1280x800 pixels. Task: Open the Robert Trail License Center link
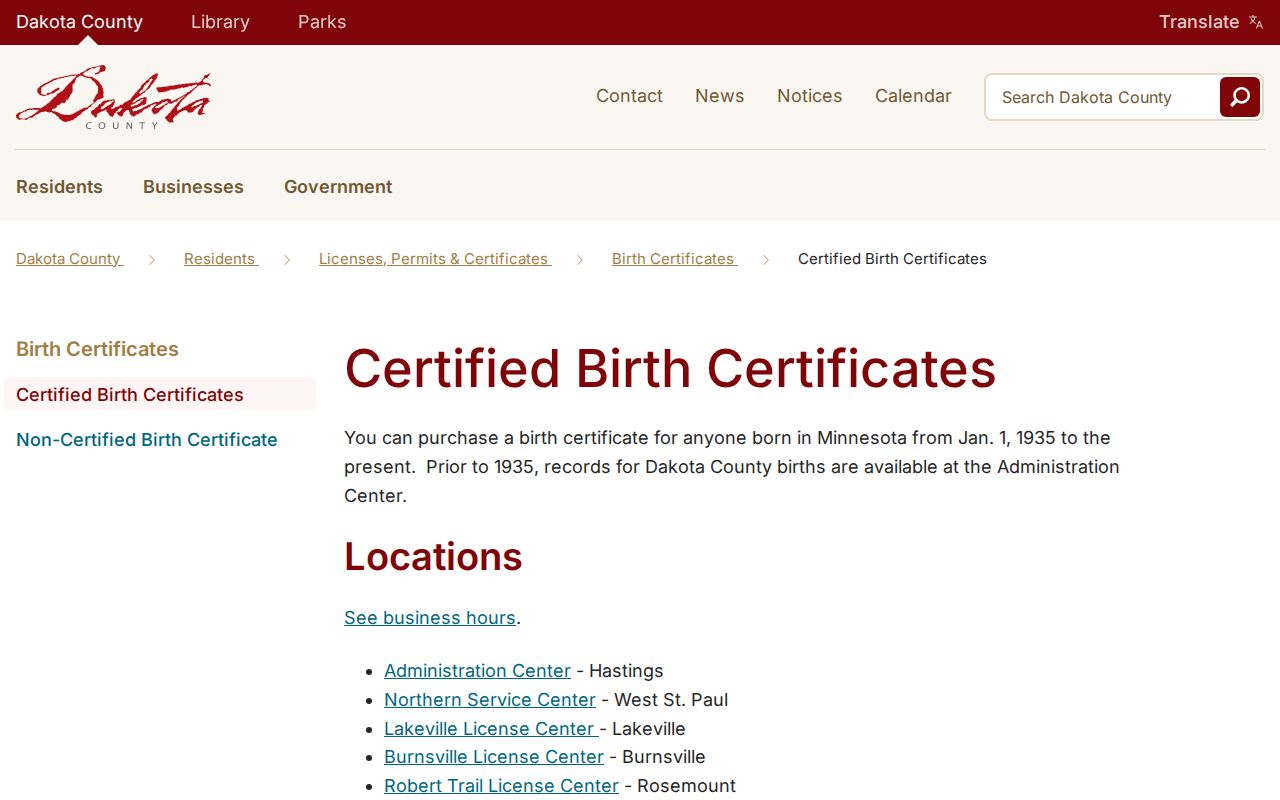(x=501, y=786)
